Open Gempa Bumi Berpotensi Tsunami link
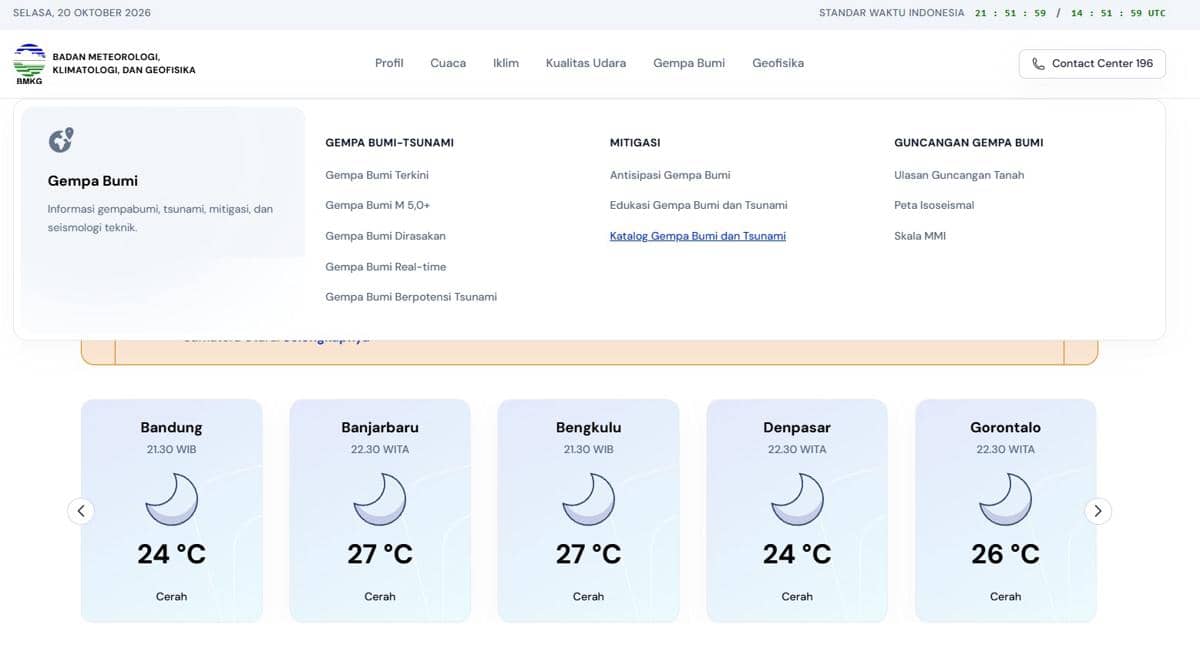This screenshot has height=645, width=1200. coord(411,297)
